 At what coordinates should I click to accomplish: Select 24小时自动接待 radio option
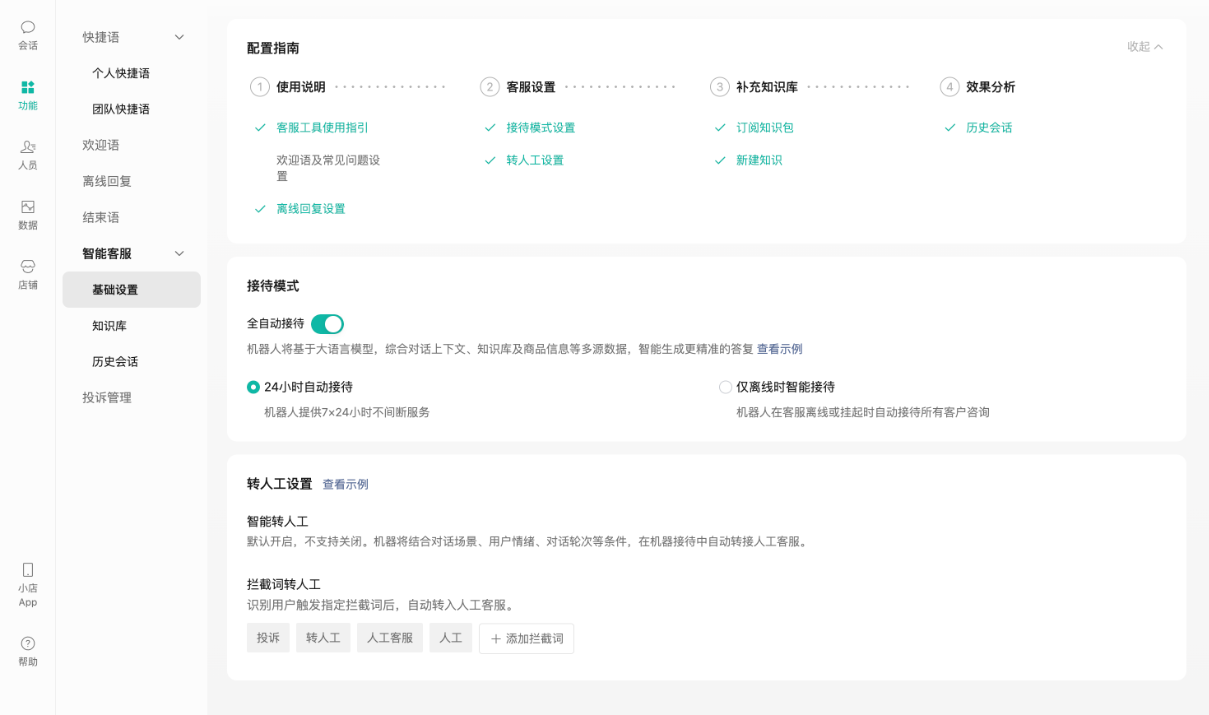[x=254, y=387]
